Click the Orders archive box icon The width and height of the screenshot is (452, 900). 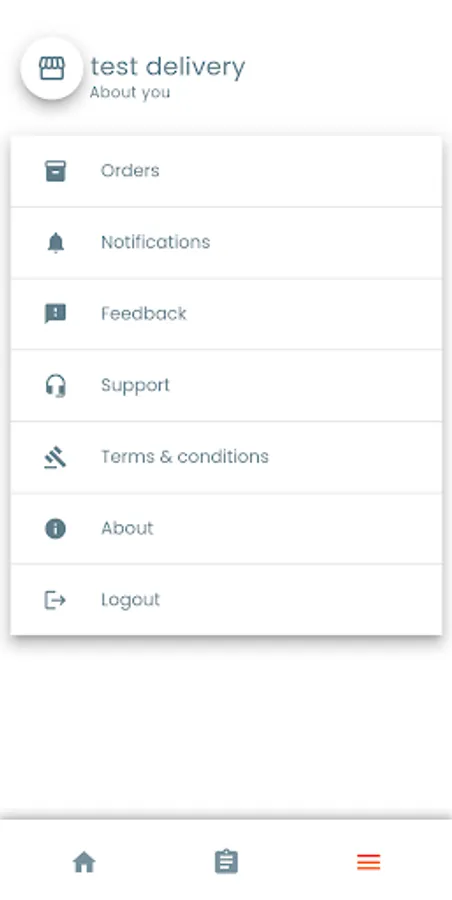pyautogui.click(x=56, y=171)
